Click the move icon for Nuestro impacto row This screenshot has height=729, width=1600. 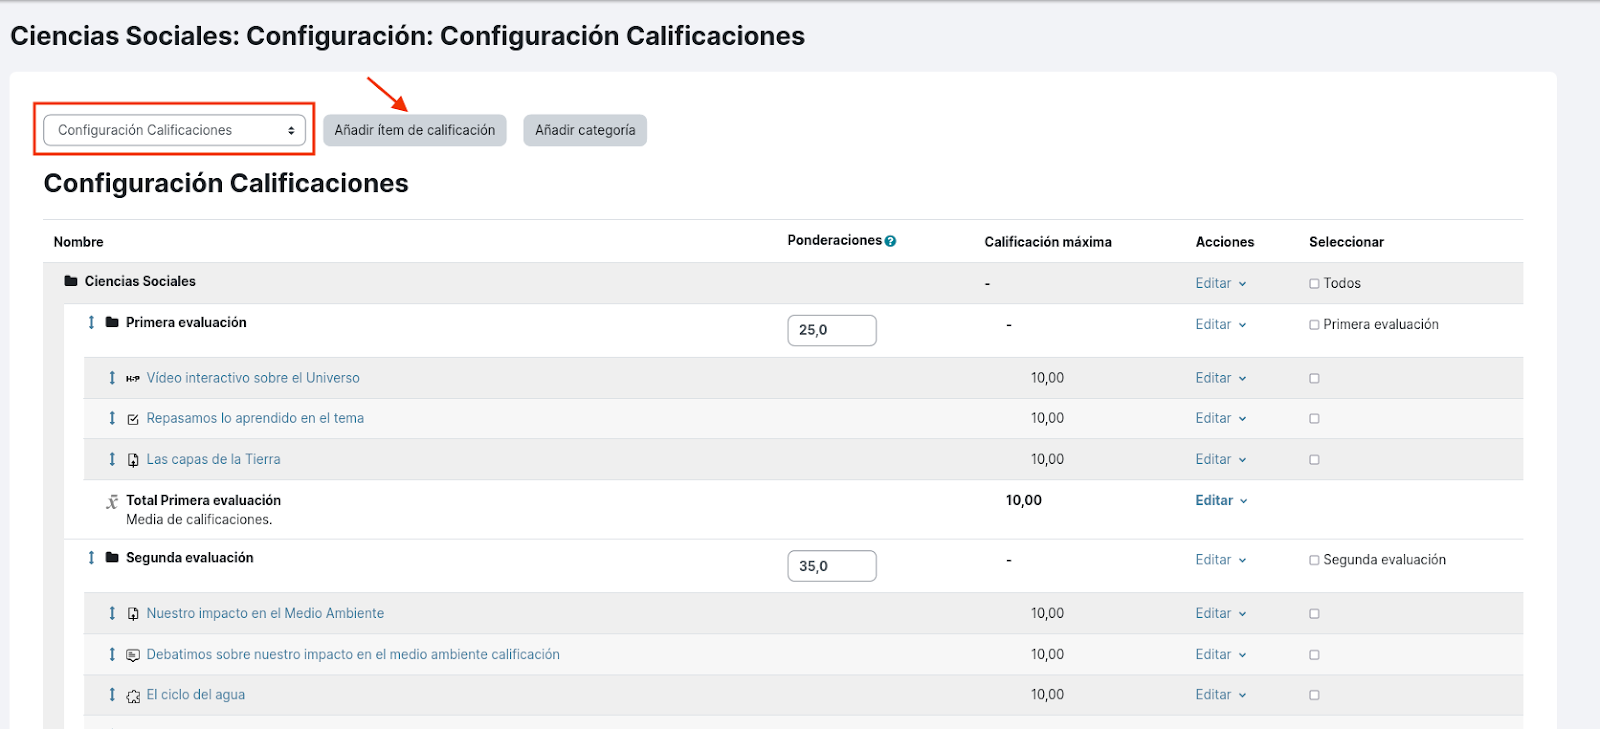click(112, 613)
